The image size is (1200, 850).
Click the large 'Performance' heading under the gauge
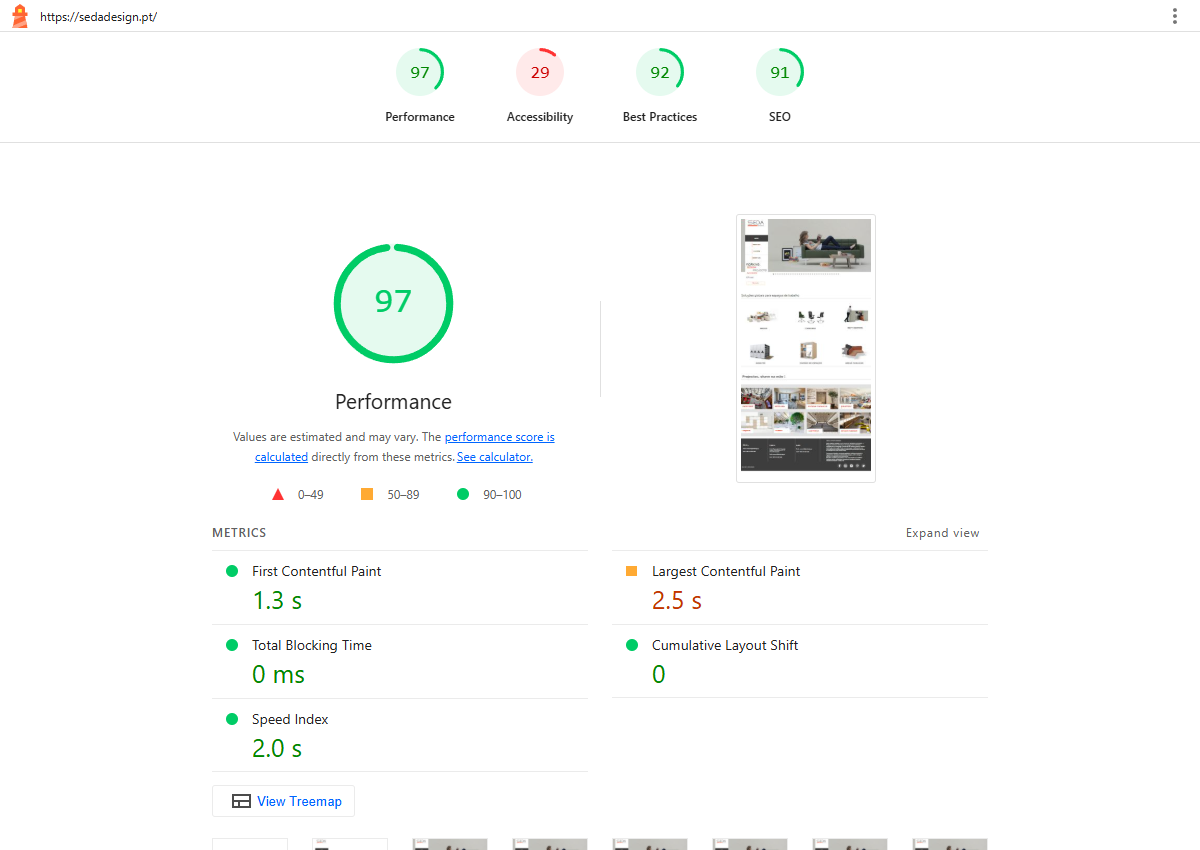[393, 402]
